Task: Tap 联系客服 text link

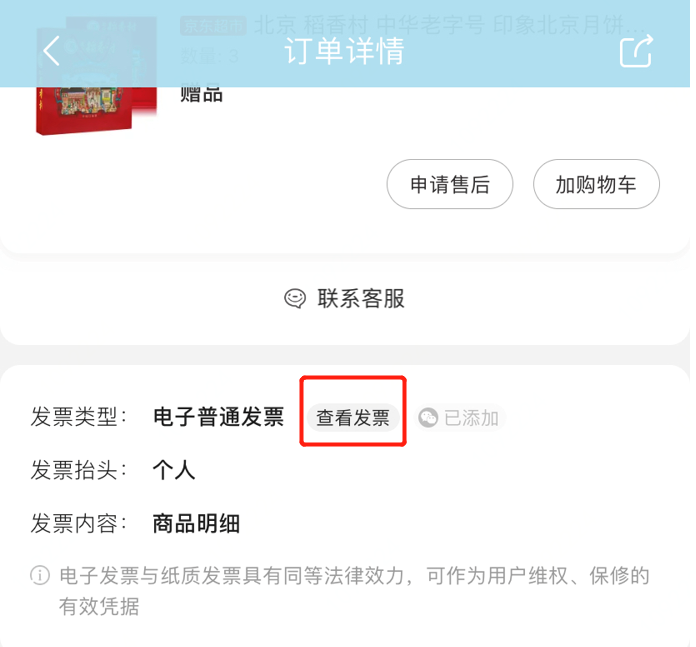Action: click(x=361, y=298)
